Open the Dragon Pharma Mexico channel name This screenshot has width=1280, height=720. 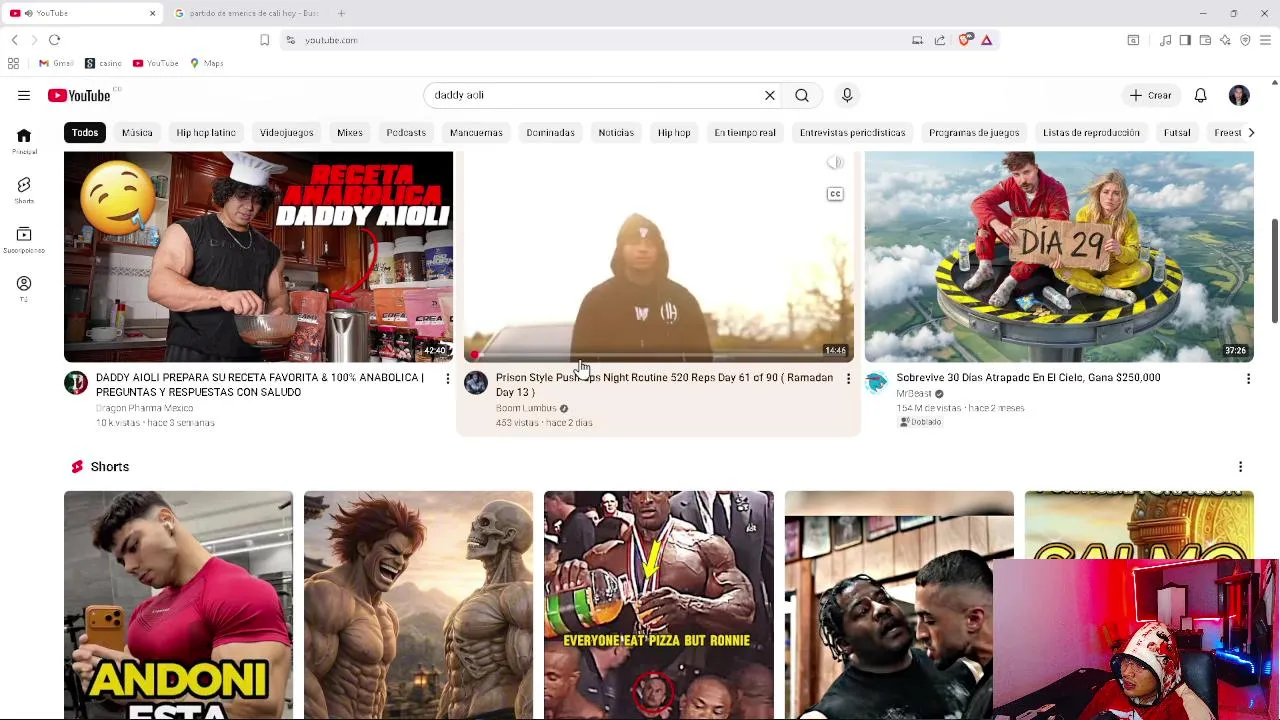click(144, 408)
